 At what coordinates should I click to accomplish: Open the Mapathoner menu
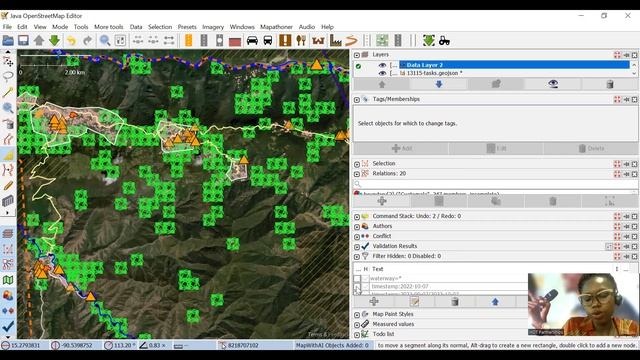276,27
